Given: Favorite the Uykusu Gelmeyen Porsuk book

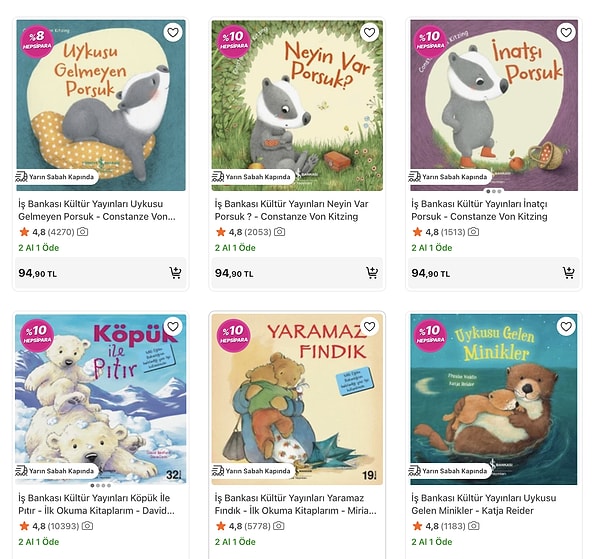Looking at the screenshot, I should coord(173,33).
